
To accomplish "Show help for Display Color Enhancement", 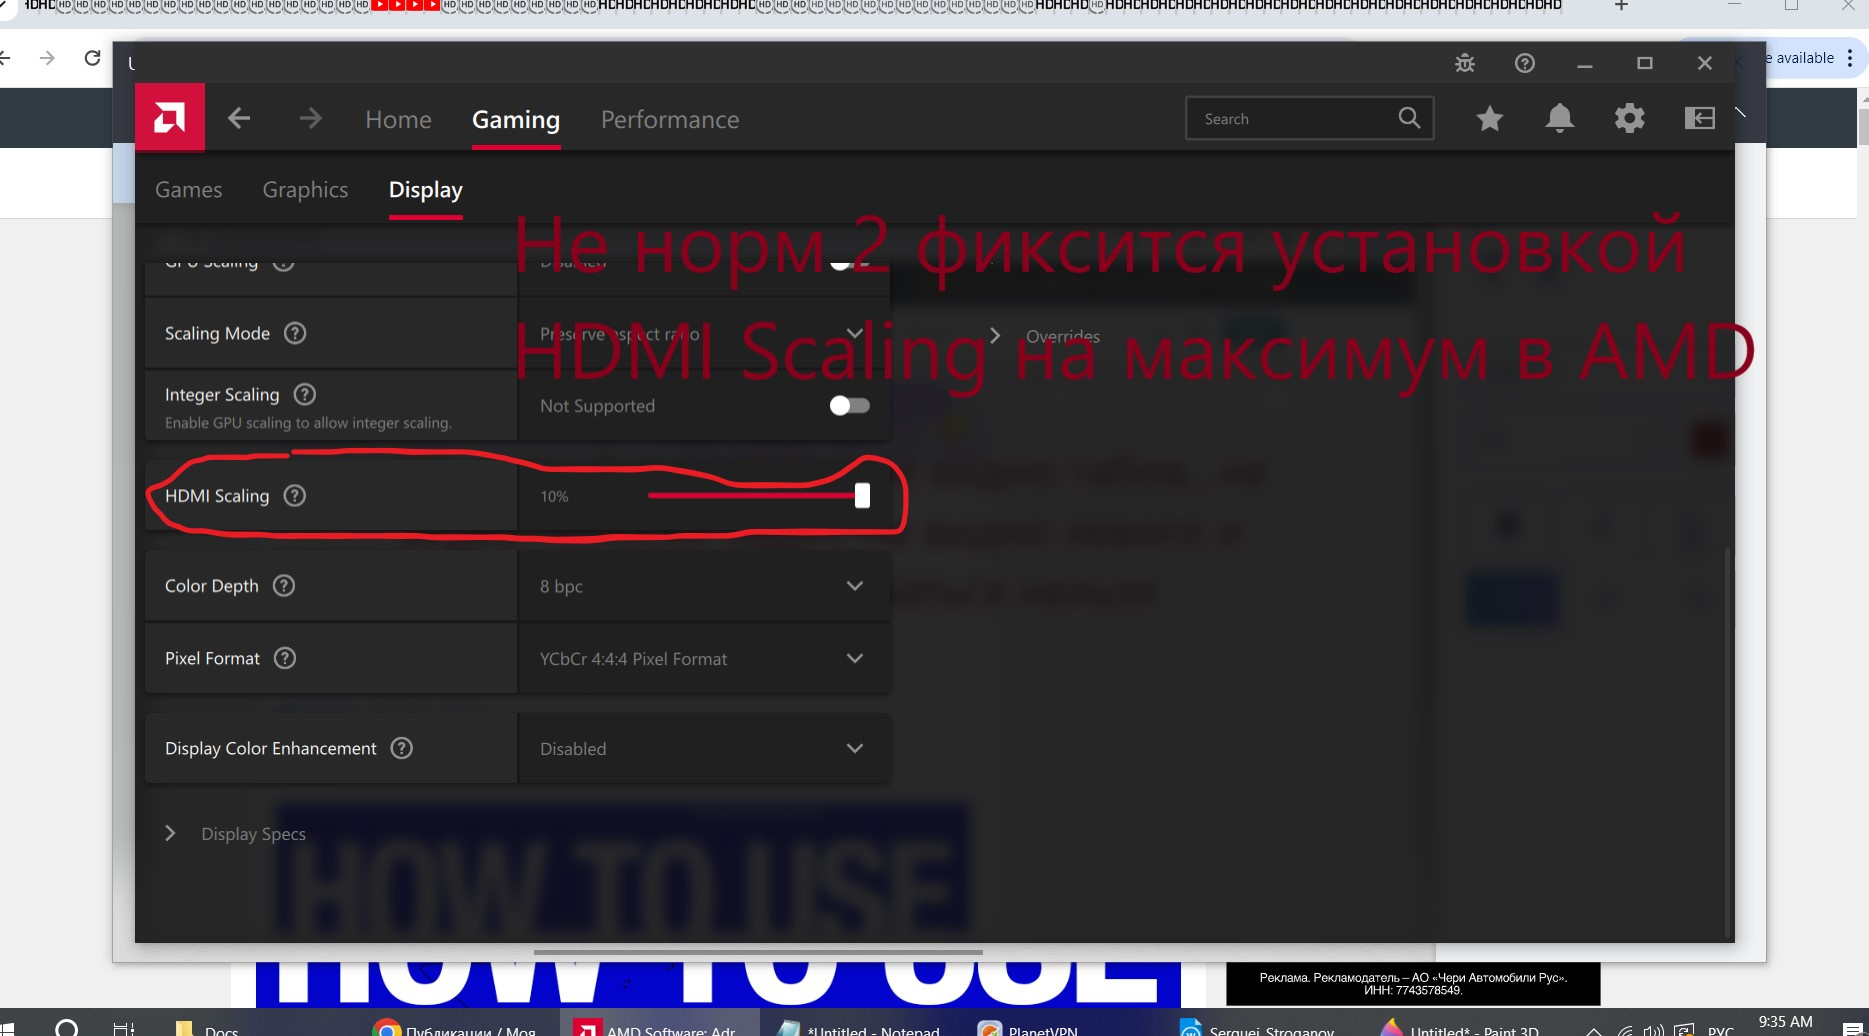I will (x=402, y=748).
